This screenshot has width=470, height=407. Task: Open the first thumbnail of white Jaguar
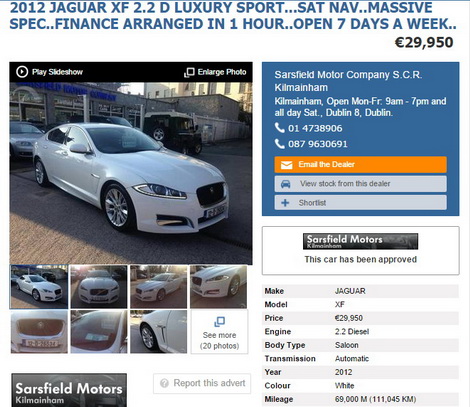coord(39,287)
